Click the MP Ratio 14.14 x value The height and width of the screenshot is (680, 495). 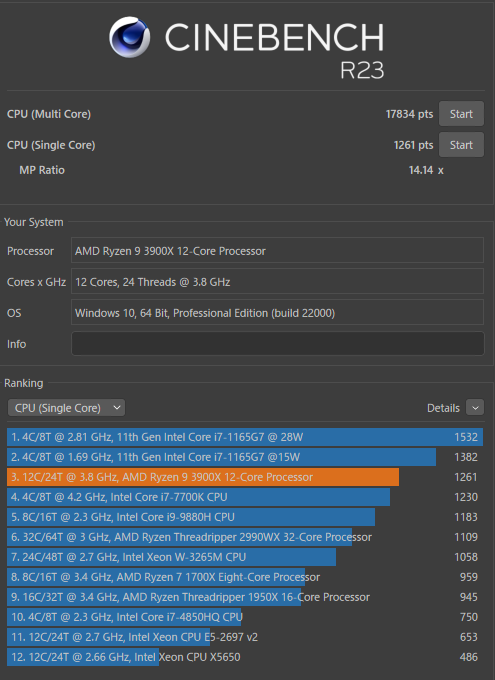tap(426, 170)
